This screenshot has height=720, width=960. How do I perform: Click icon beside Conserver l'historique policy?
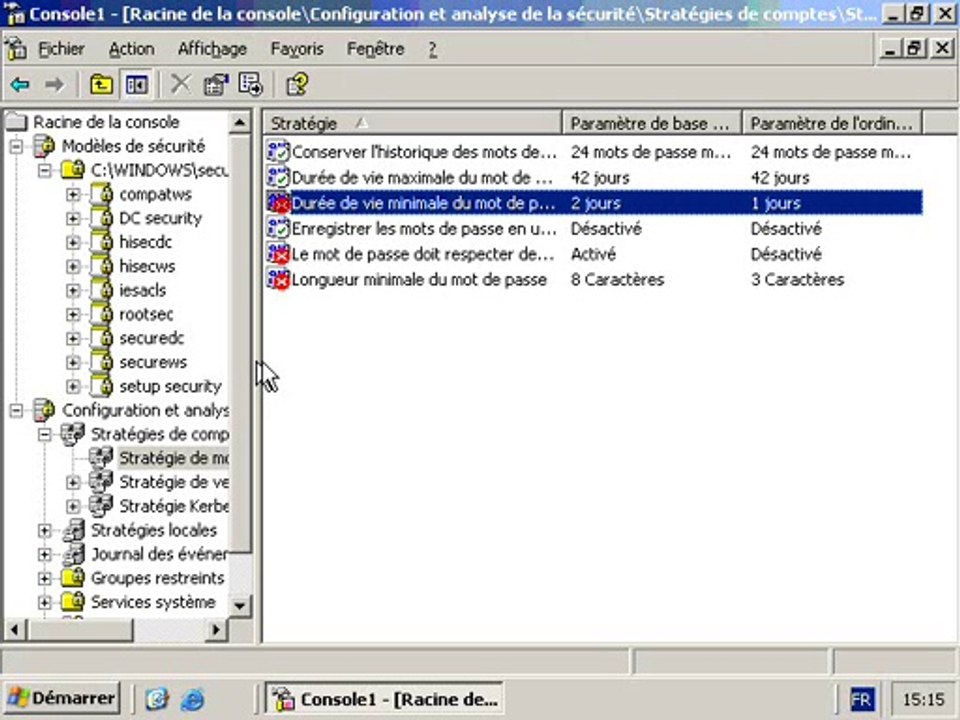279,152
